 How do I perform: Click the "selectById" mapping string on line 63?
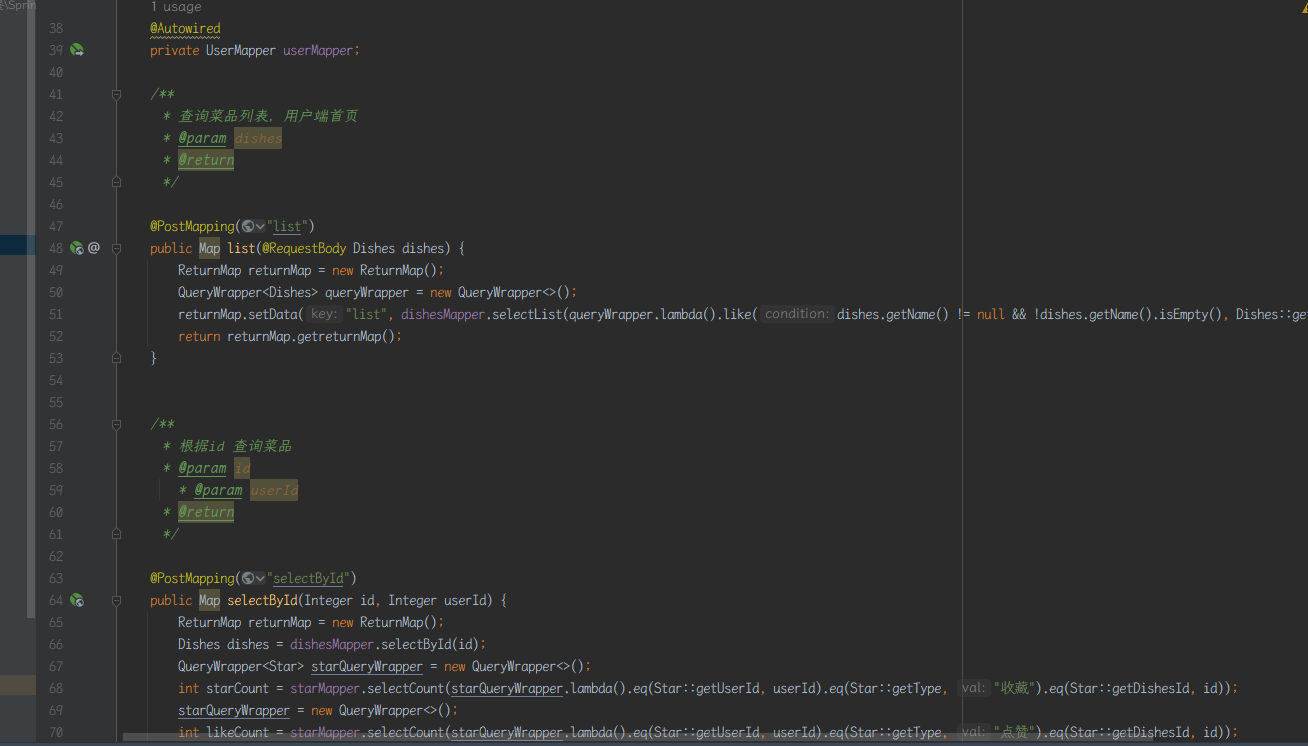[308, 578]
